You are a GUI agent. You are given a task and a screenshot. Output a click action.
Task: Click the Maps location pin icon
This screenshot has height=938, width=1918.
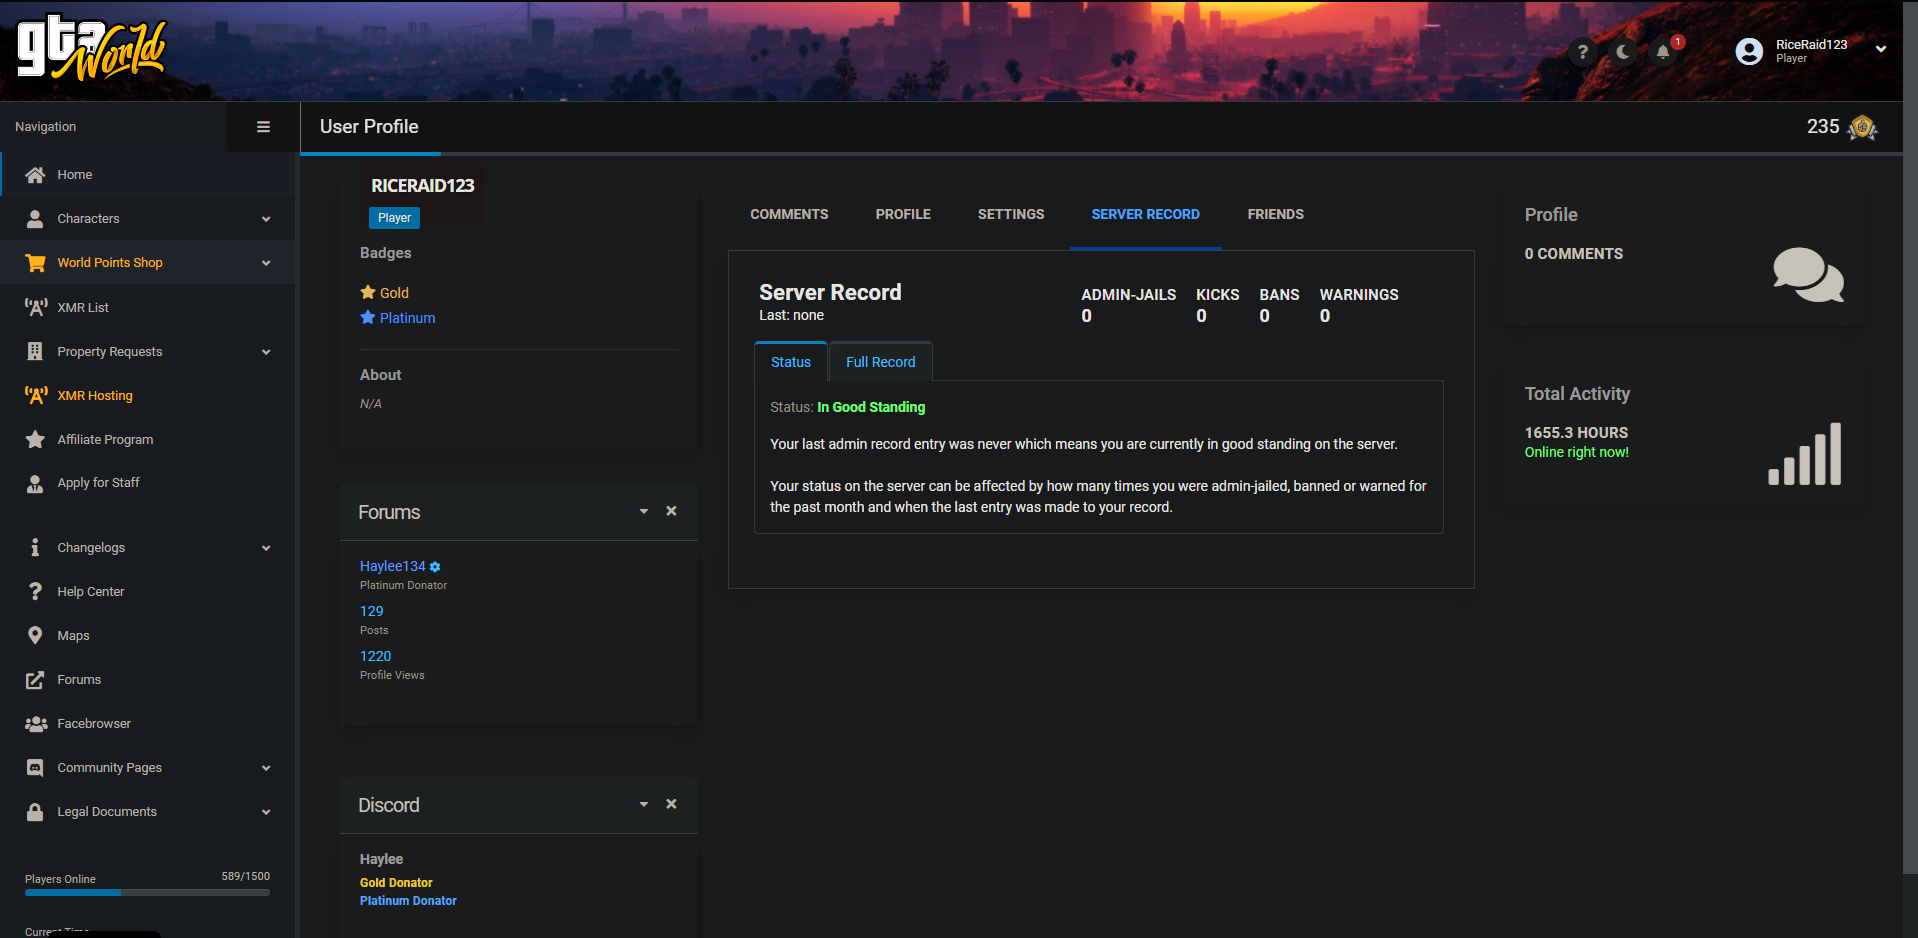pyautogui.click(x=35, y=635)
